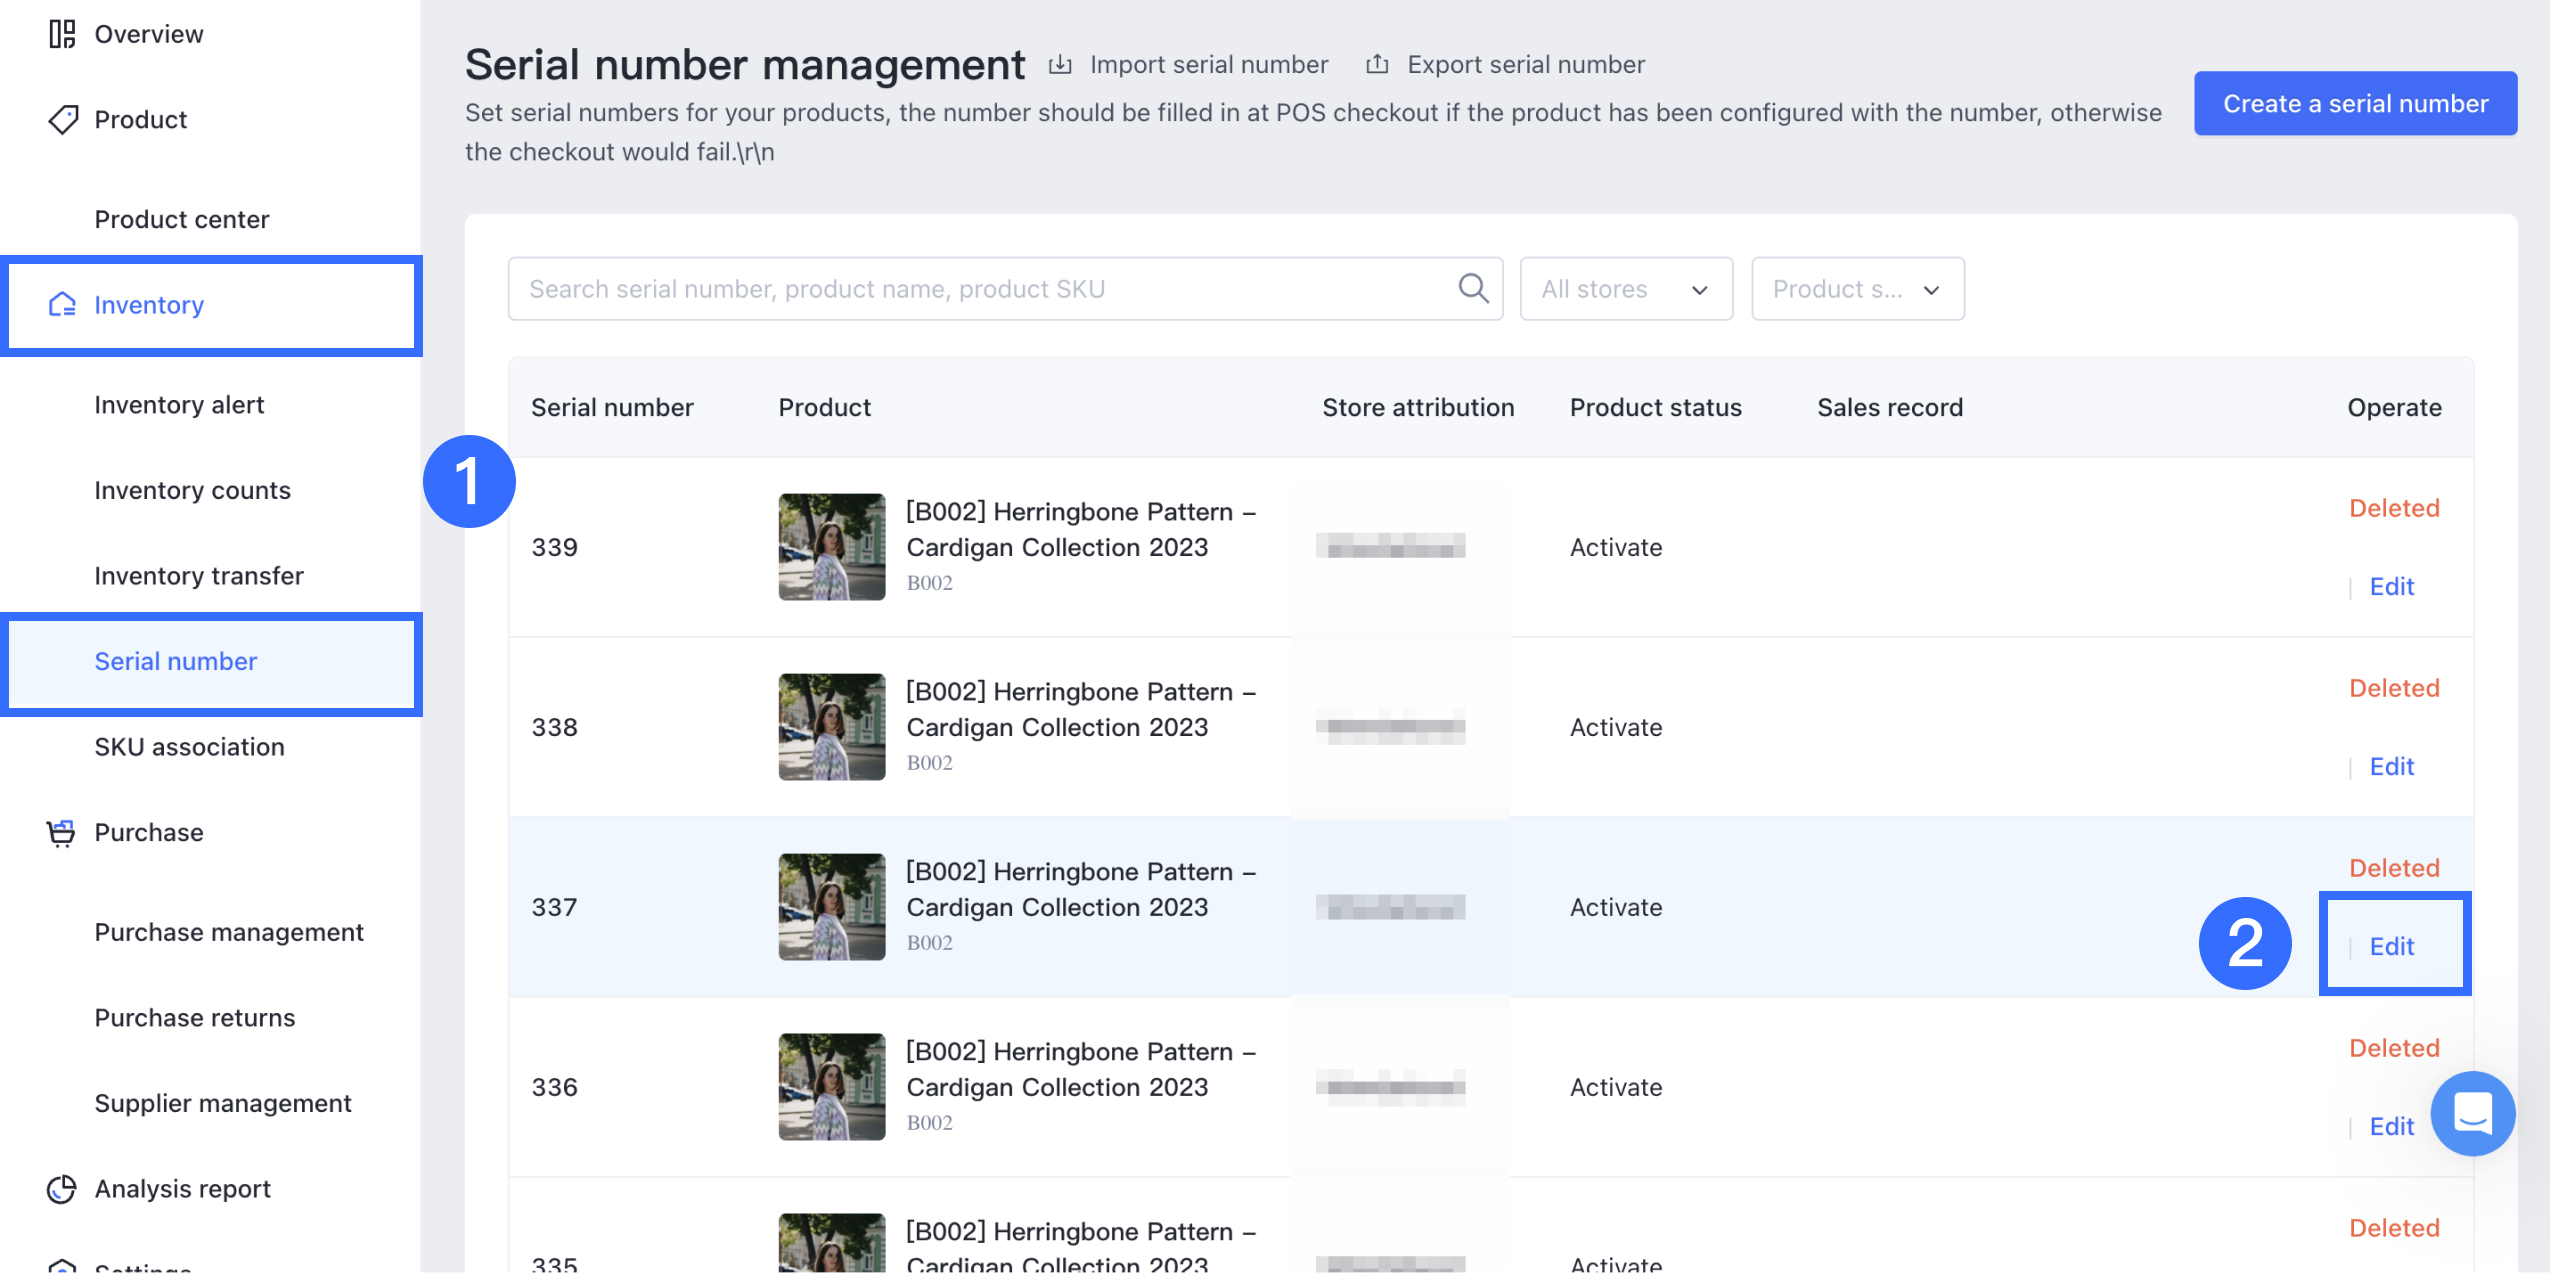Select Inventory transfer in sidebar
The height and width of the screenshot is (1273, 2550).
(x=198, y=575)
